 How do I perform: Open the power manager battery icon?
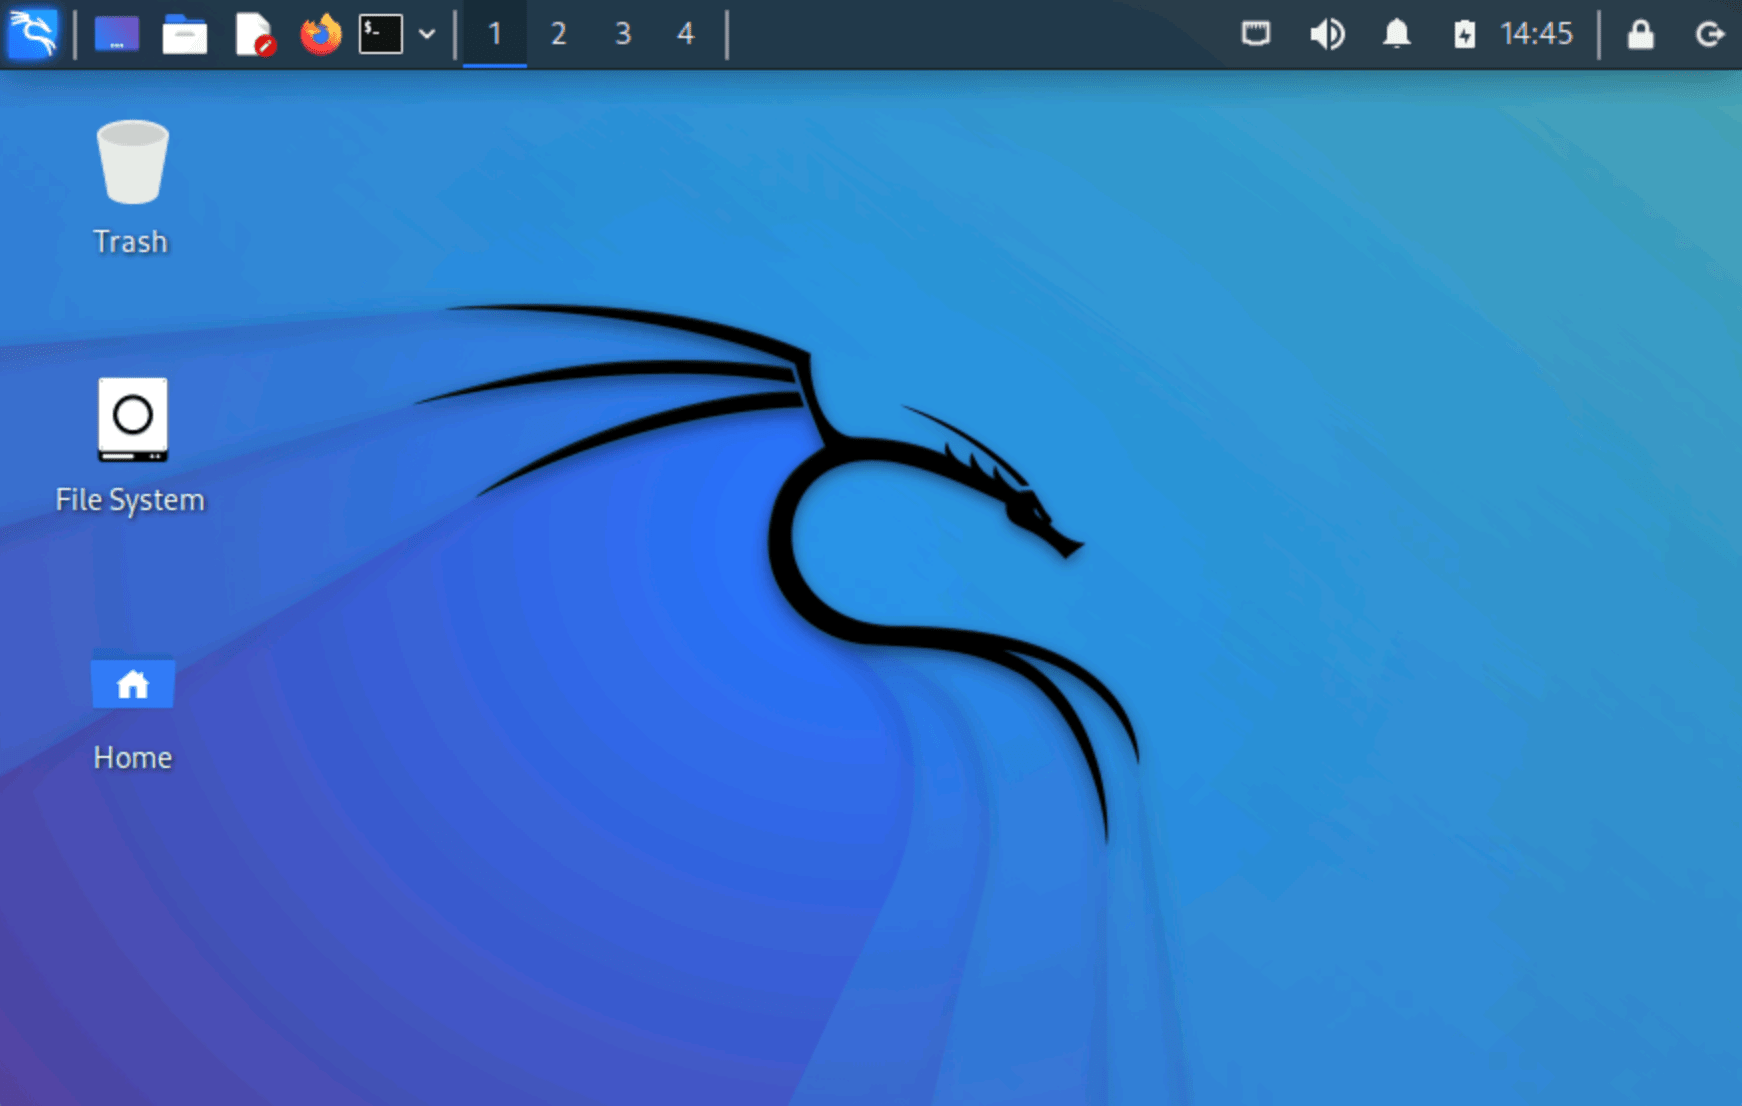point(1464,34)
